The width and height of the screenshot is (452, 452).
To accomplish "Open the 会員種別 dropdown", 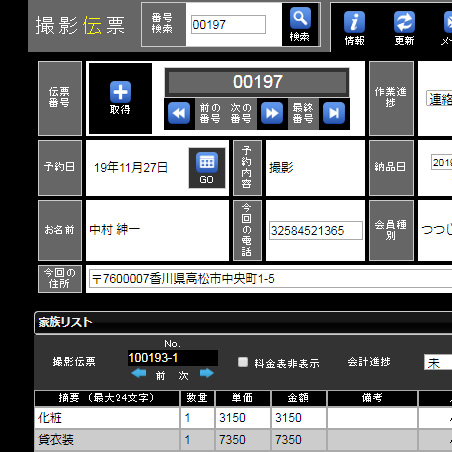I will pos(436,230).
